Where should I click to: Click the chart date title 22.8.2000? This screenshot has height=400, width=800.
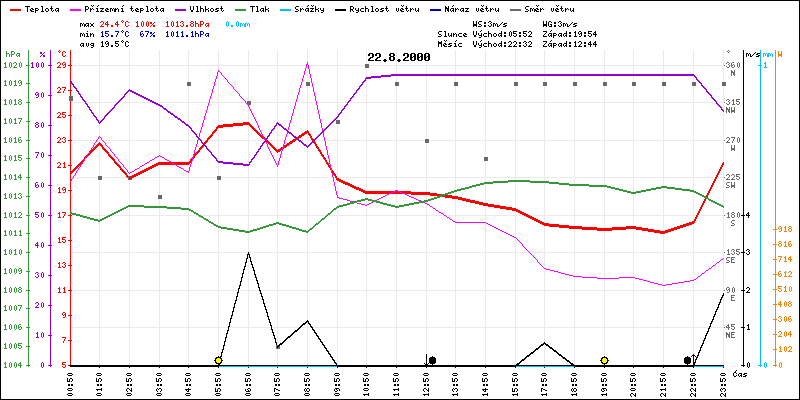pos(398,58)
